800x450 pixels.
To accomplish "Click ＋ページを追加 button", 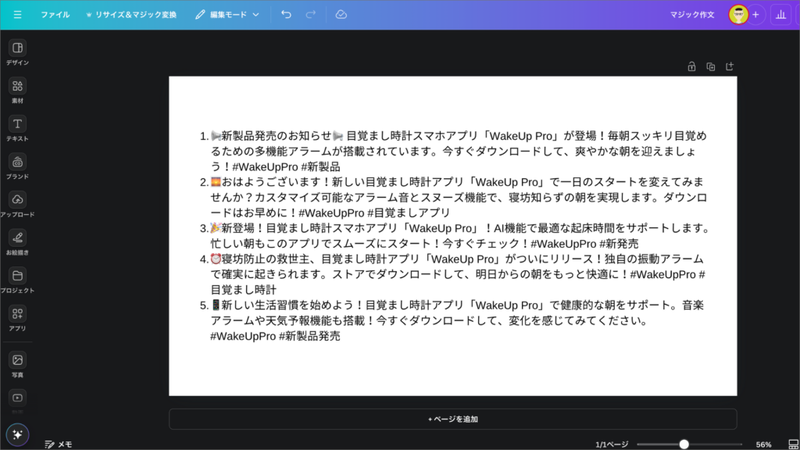I will tap(453, 419).
